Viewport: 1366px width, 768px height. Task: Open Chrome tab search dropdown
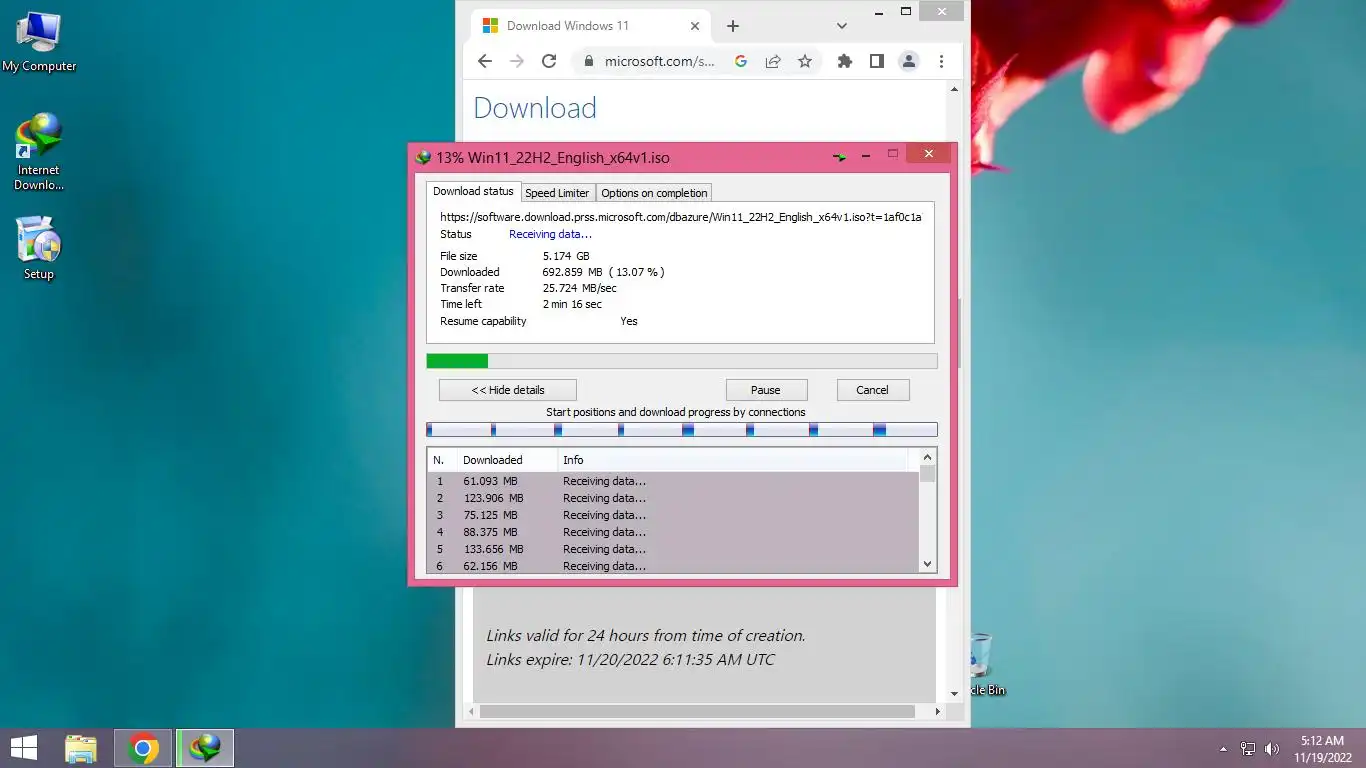(842, 26)
